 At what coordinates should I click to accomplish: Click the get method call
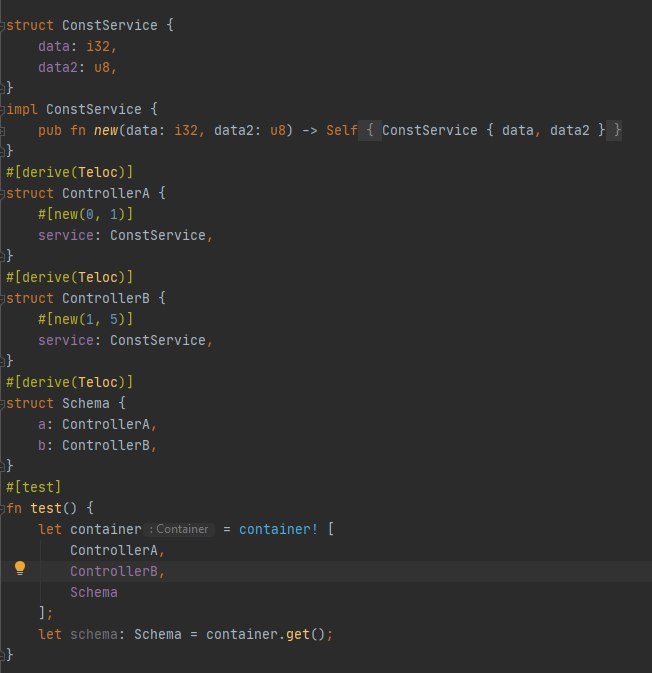pos(297,634)
